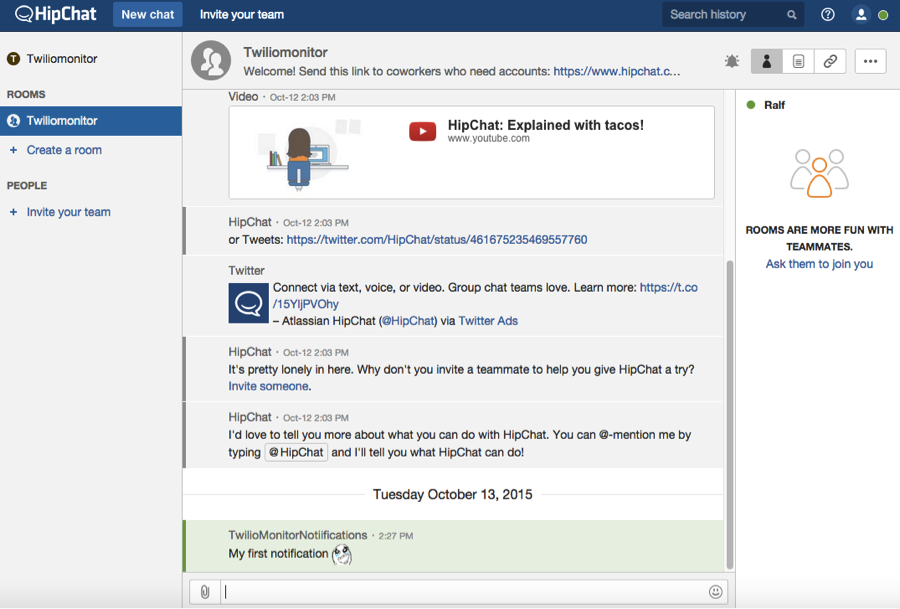Click the chat history scrollbar
Image resolution: width=900 pixels, height=609 pixels.
730,414
